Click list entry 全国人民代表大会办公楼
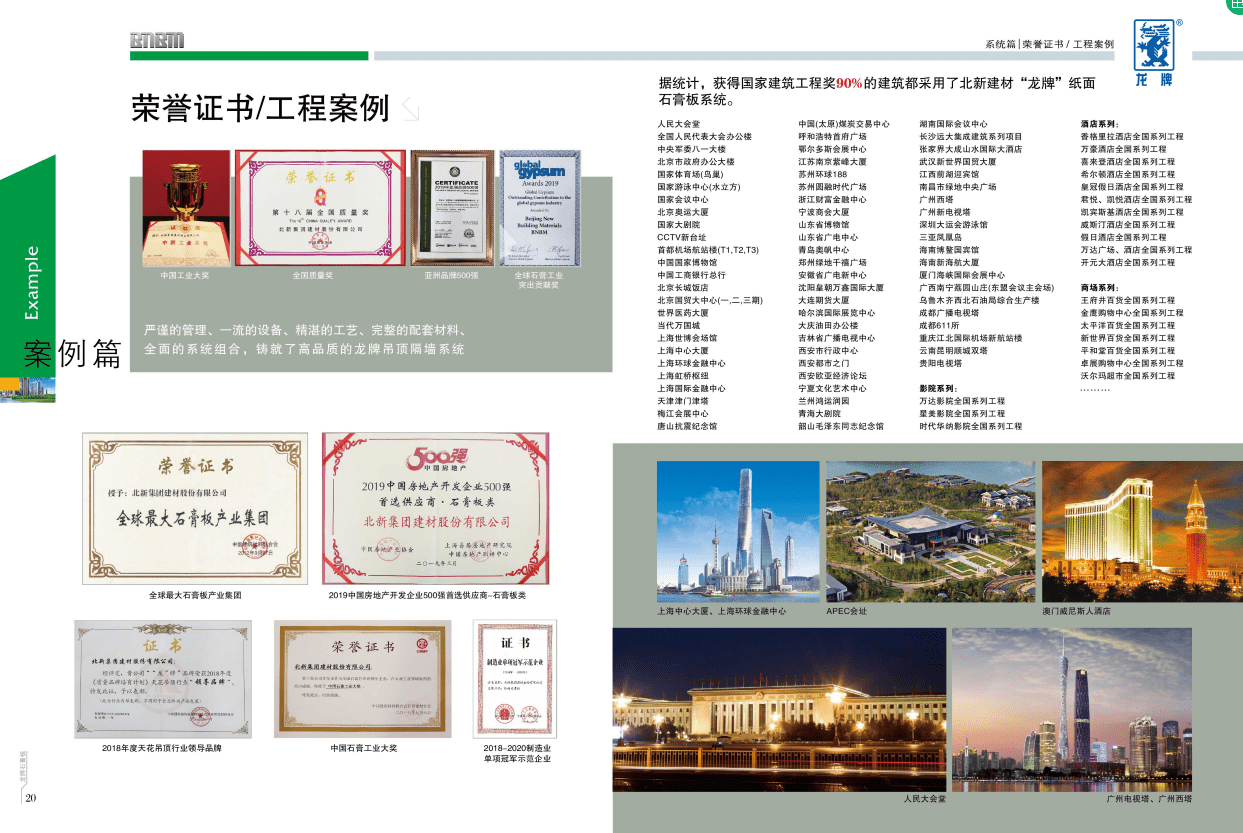Image resolution: width=1243 pixels, height=833 pixels. coord(704,136)
